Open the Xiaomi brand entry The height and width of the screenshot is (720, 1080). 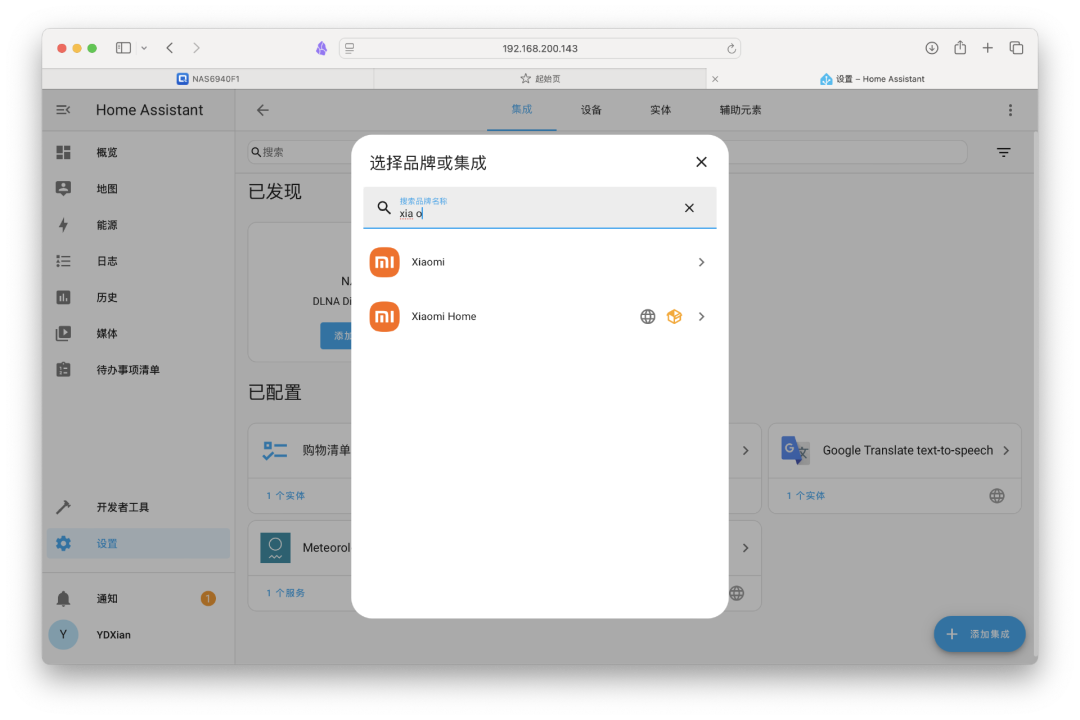point(539,262)
